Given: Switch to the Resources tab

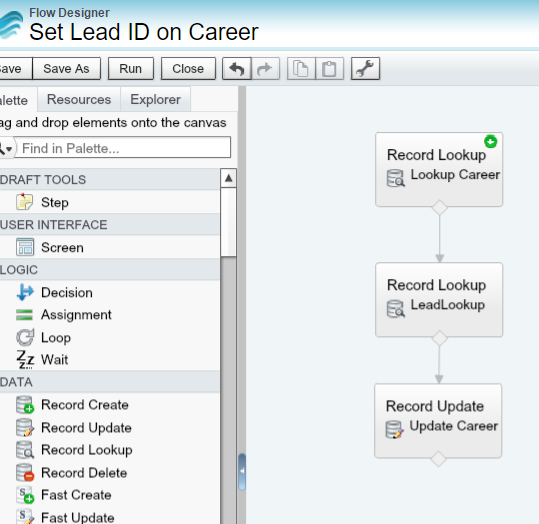Looking at the screenshot, I should (79, 99).
